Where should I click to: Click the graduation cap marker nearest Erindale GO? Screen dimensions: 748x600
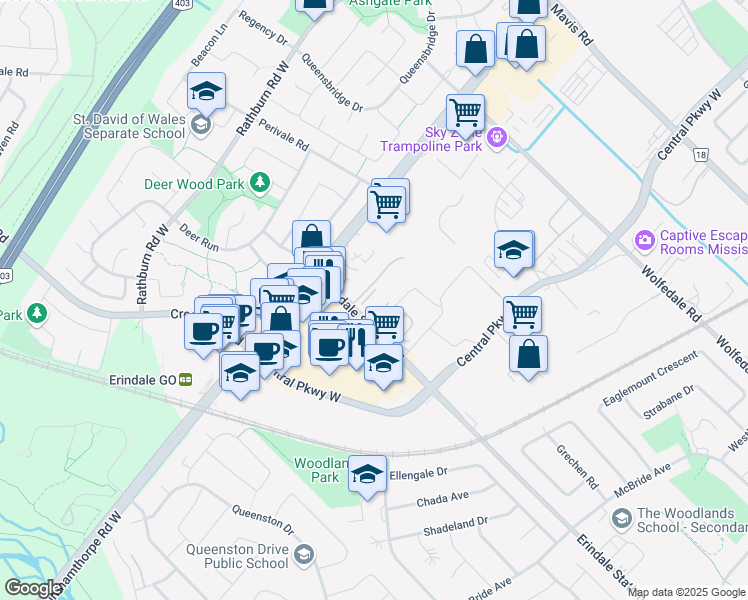[240, 373]
